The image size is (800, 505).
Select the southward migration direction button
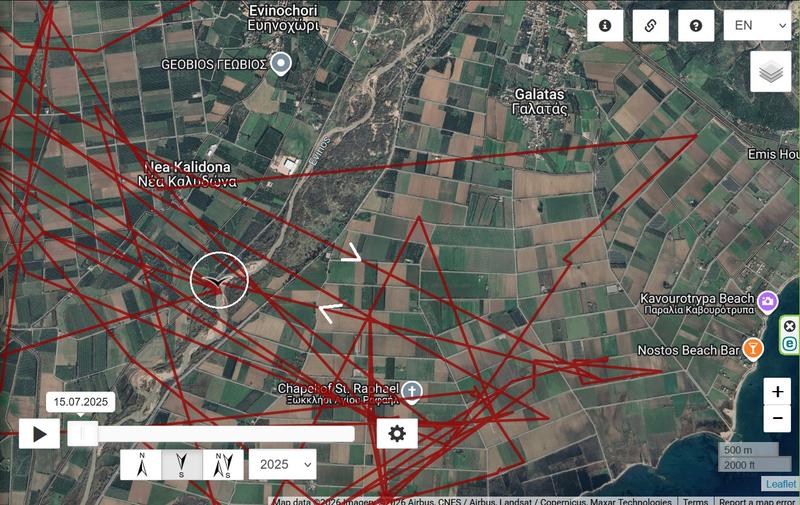click(182, 465)
